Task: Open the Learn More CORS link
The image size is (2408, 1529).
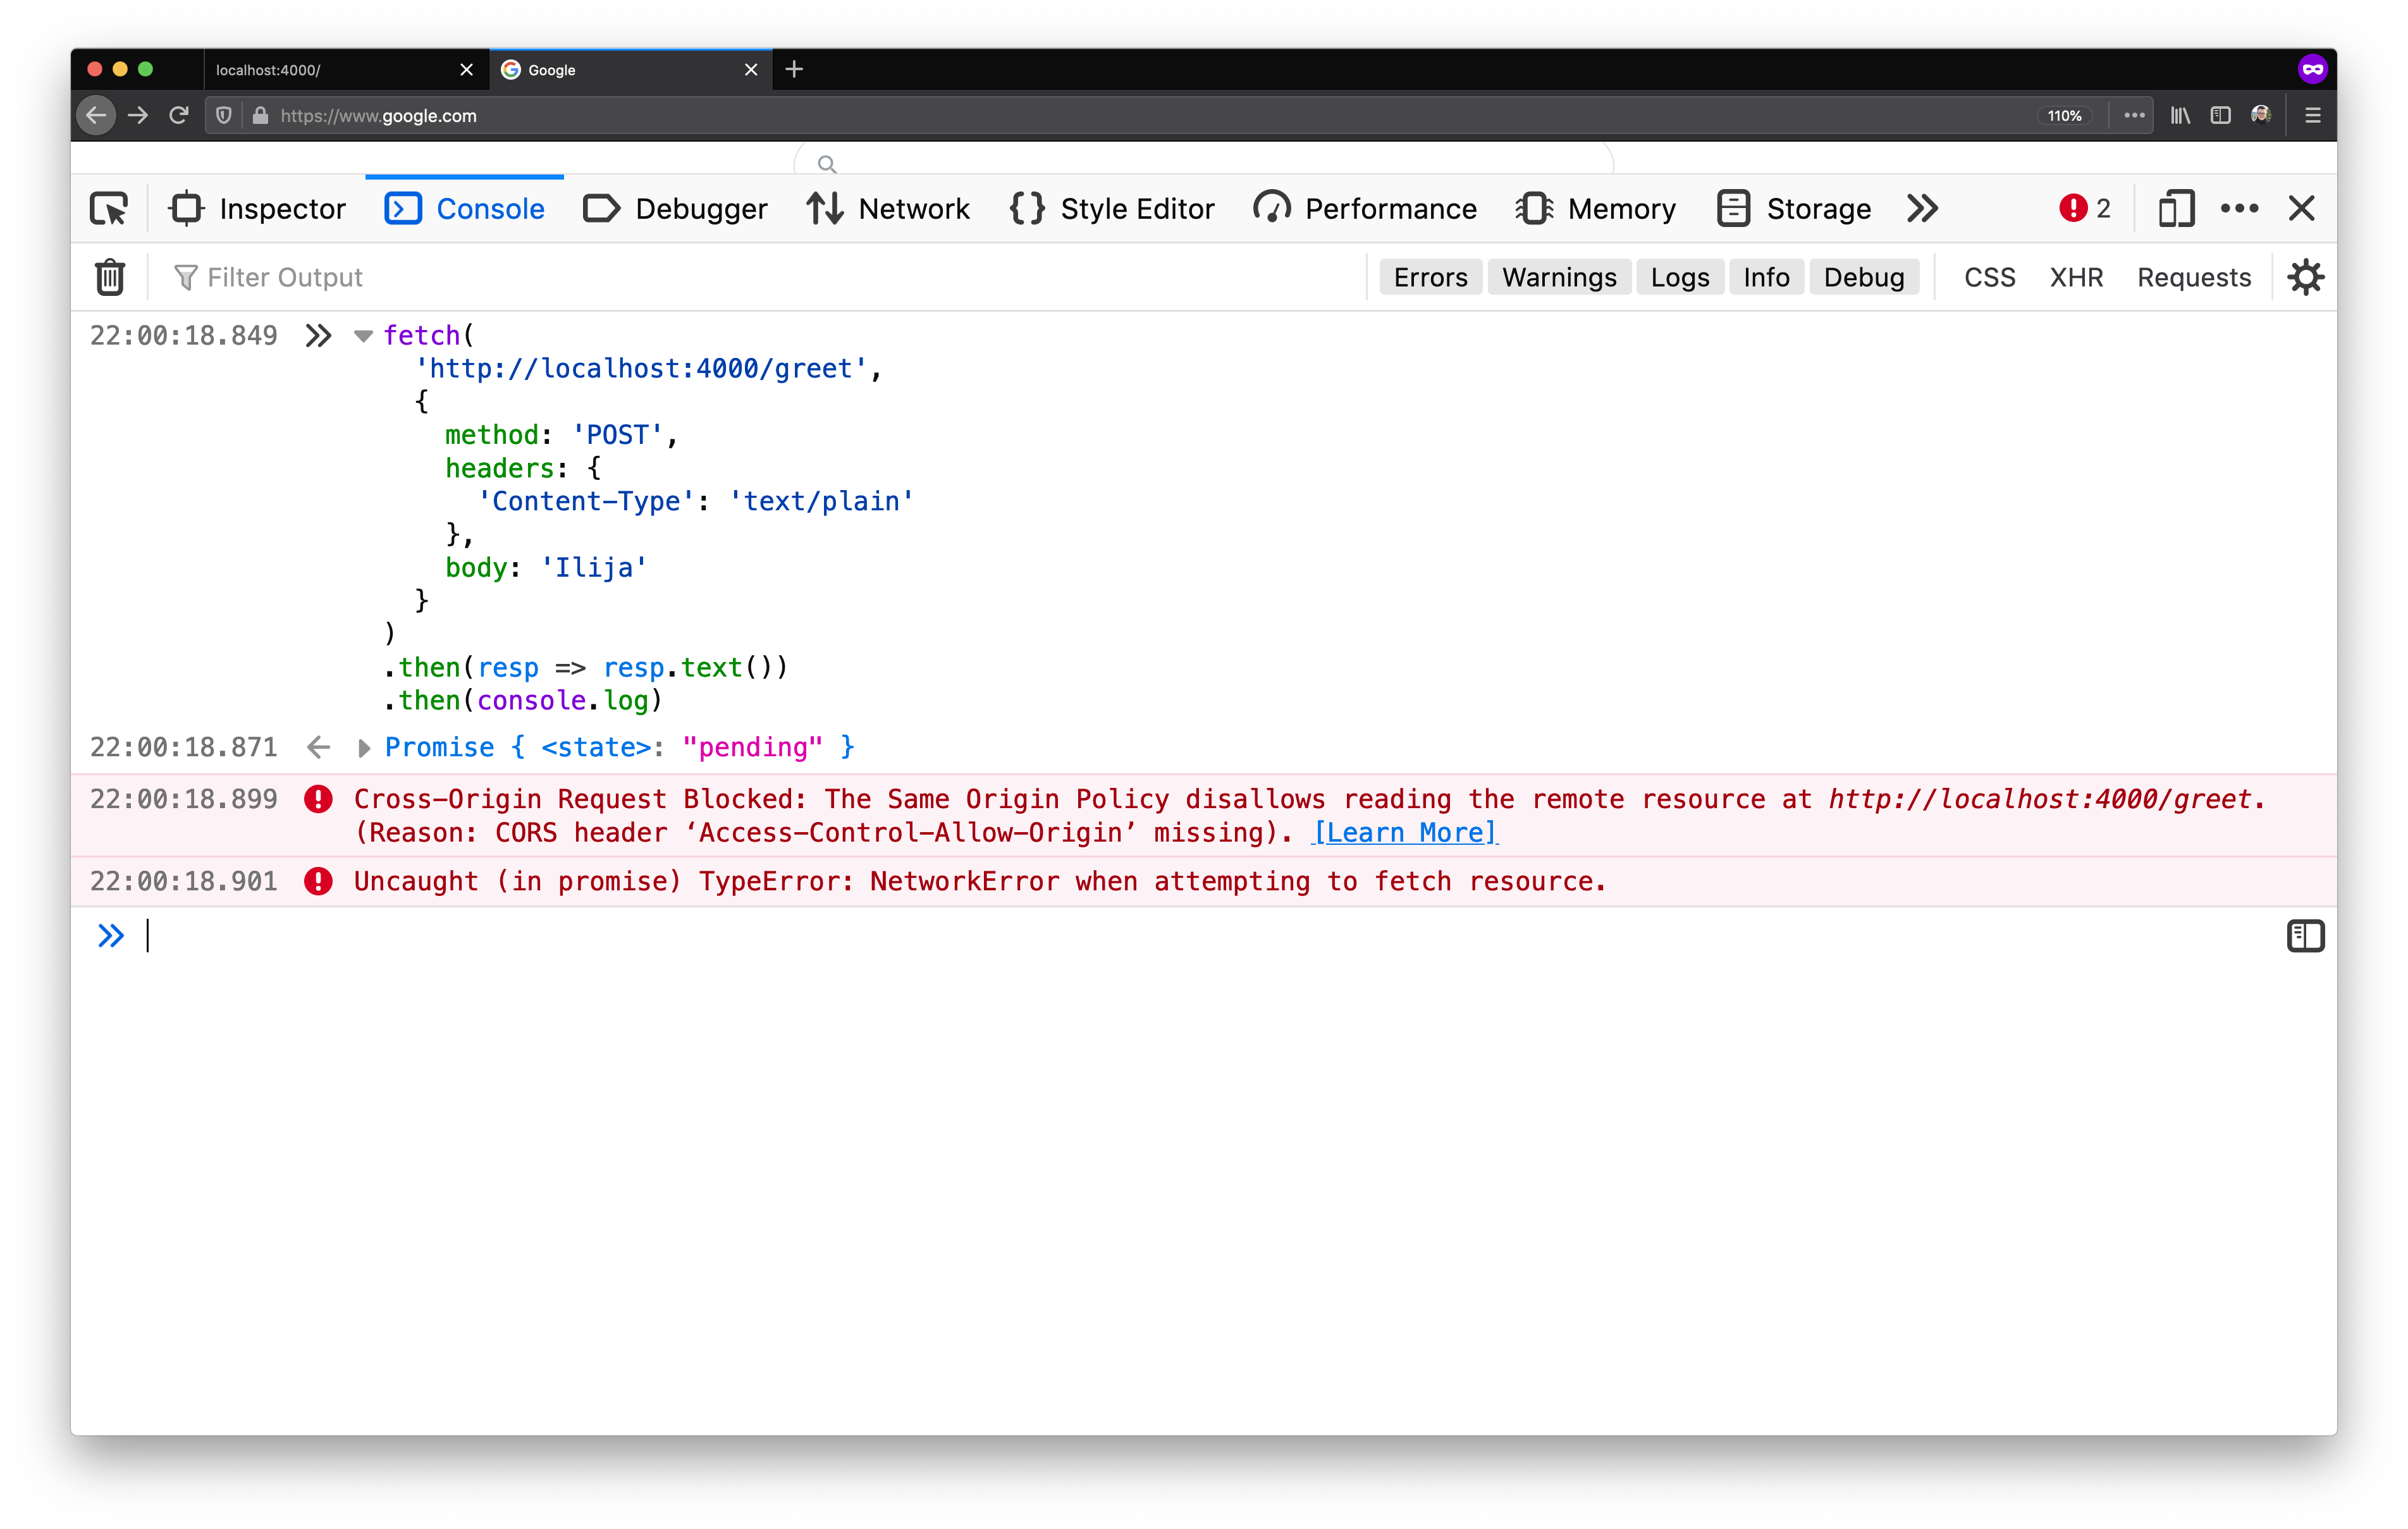Action: [x=1404, y=832]
